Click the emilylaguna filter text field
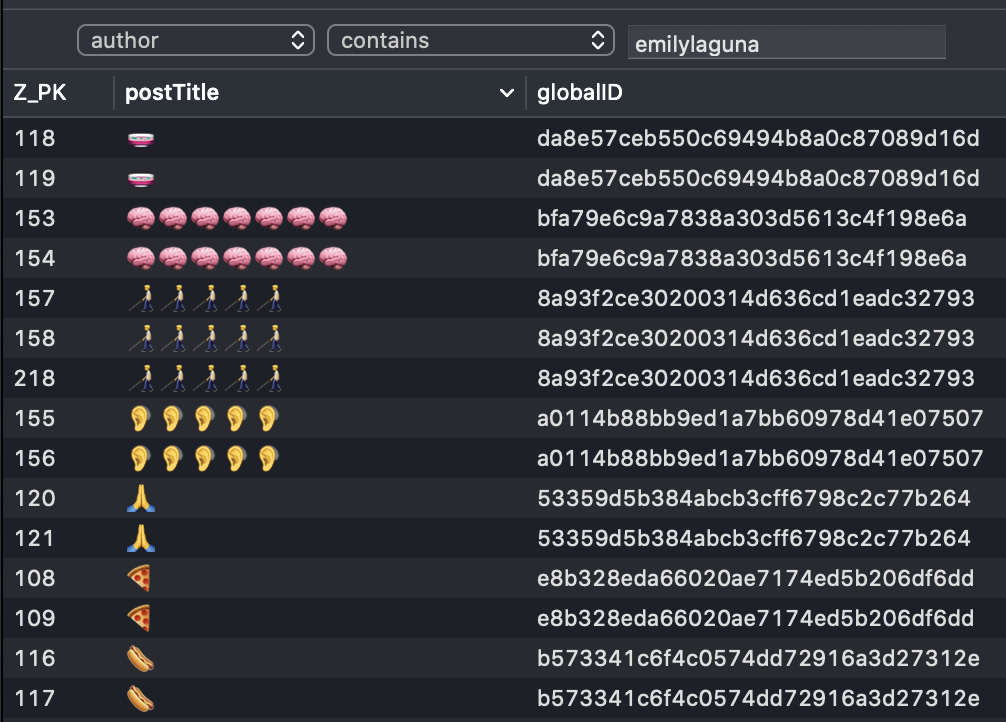 (x=787, y=42)
